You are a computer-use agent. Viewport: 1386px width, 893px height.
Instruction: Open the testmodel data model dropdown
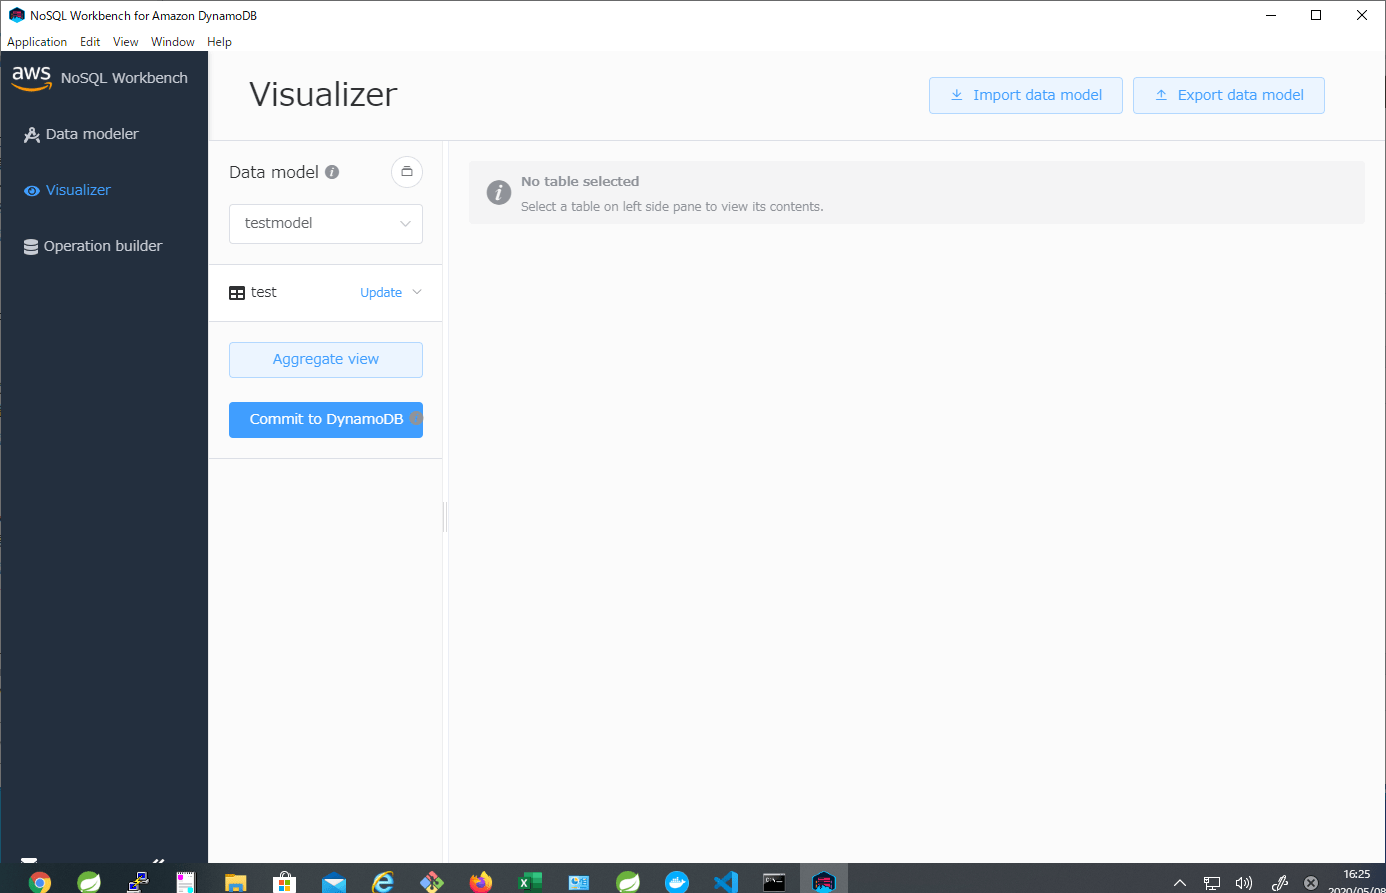coord(325,223)
